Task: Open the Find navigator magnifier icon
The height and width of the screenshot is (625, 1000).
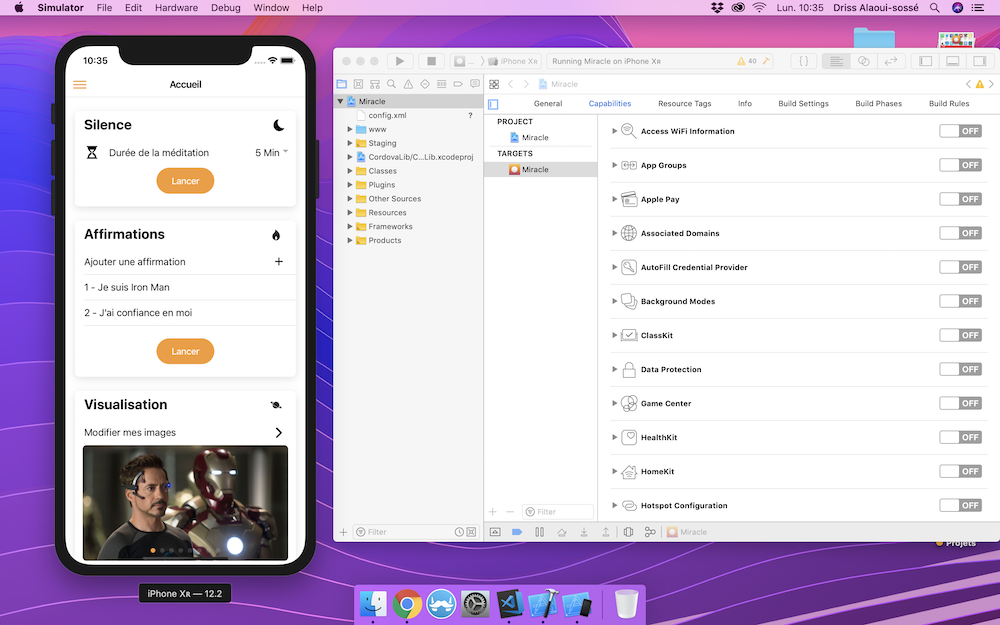Action: (392, 84)
